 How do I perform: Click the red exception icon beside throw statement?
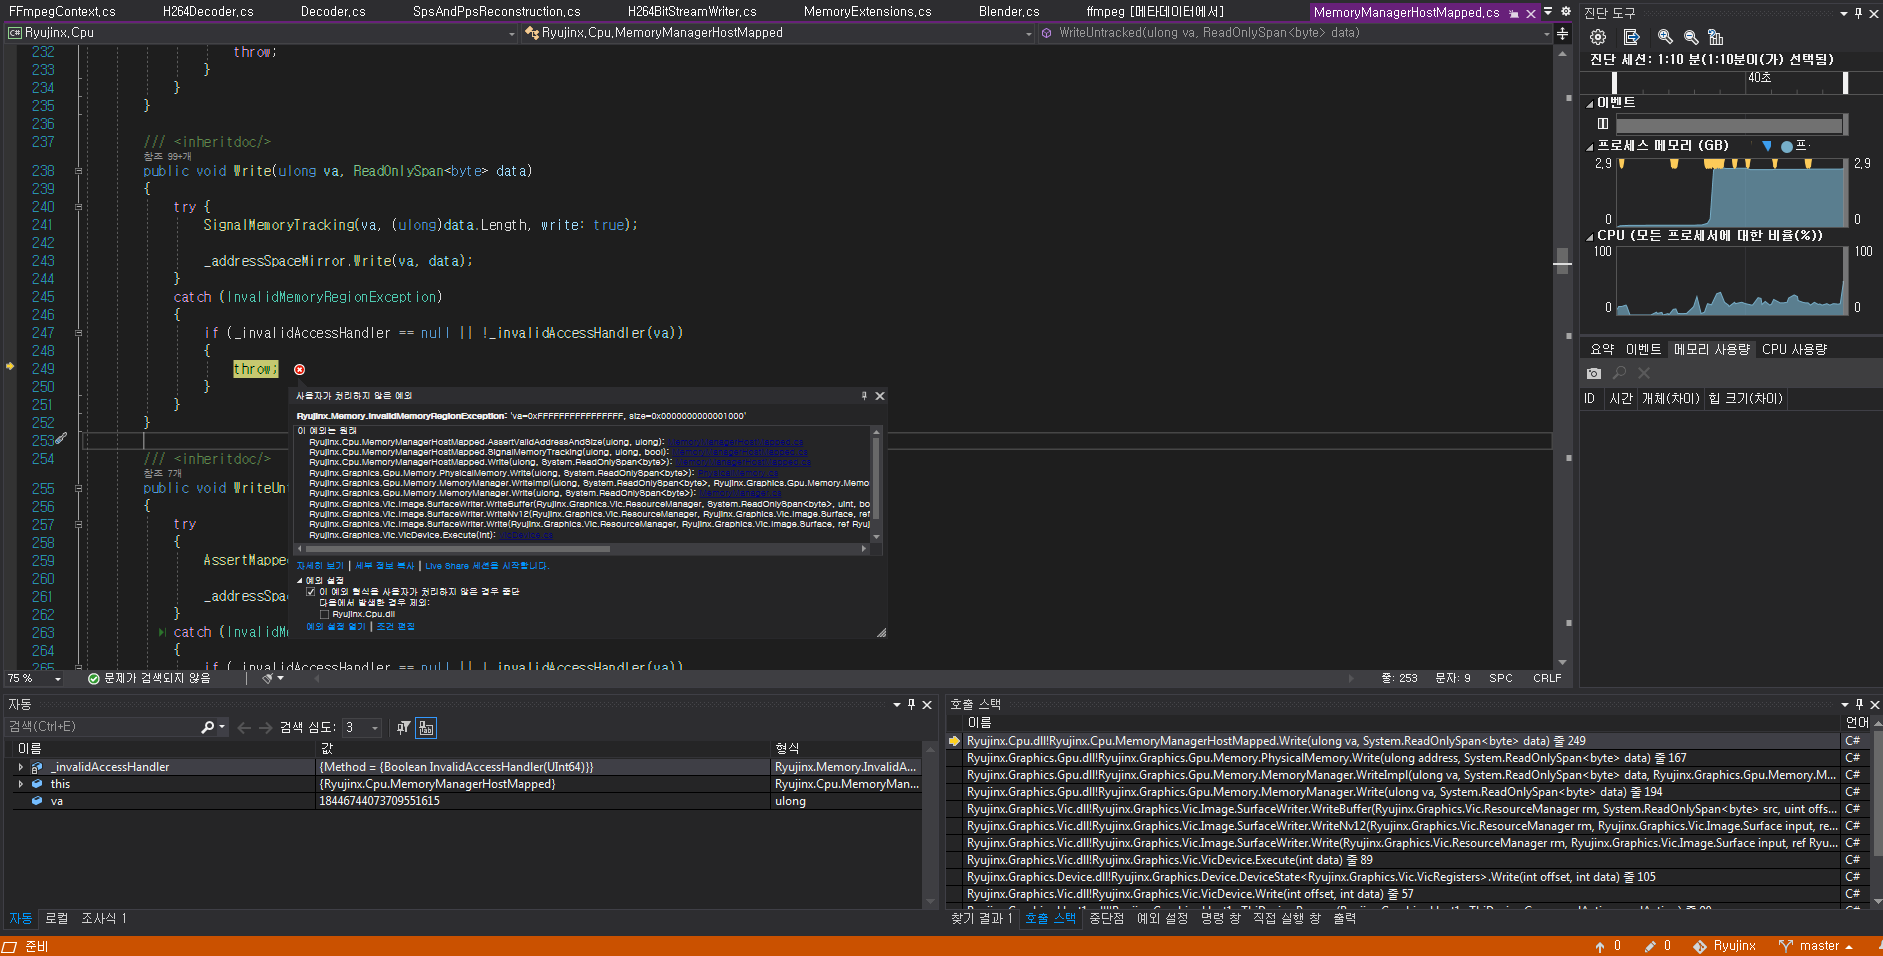(x=298, y=370)
